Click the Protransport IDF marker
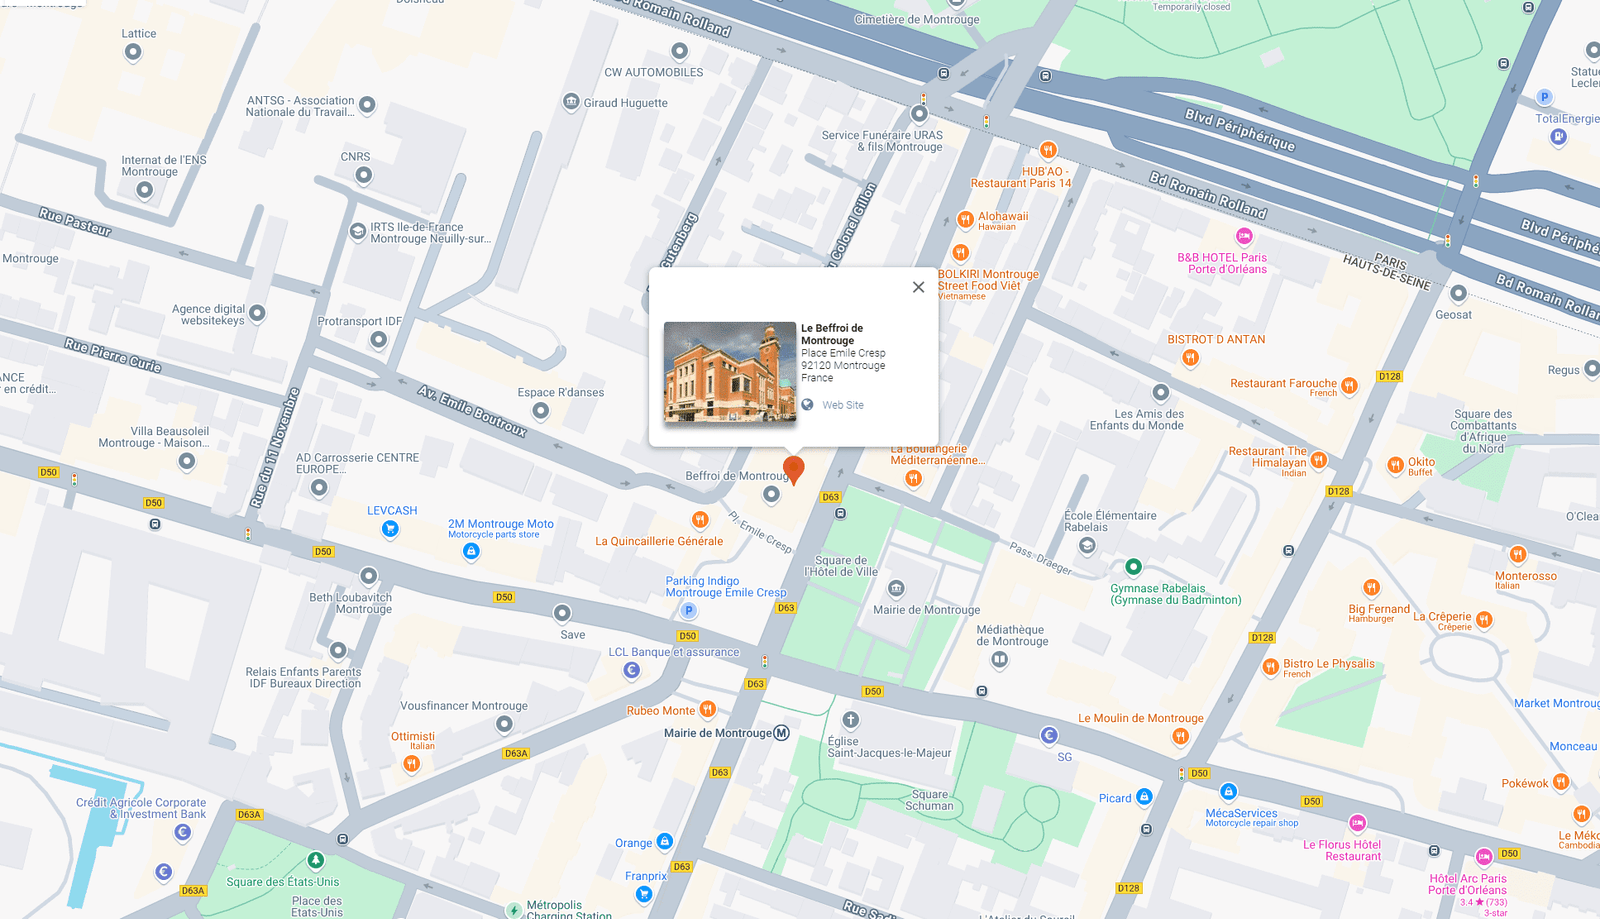The width and height of the screenshot is (1600, 919). 379,340
